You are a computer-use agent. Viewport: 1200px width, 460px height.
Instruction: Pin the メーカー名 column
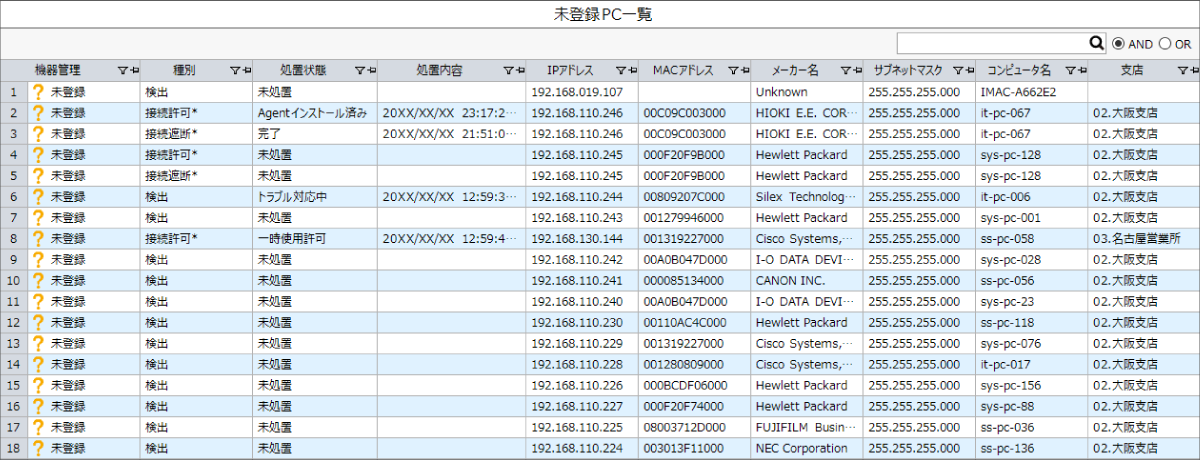(856, 71)
